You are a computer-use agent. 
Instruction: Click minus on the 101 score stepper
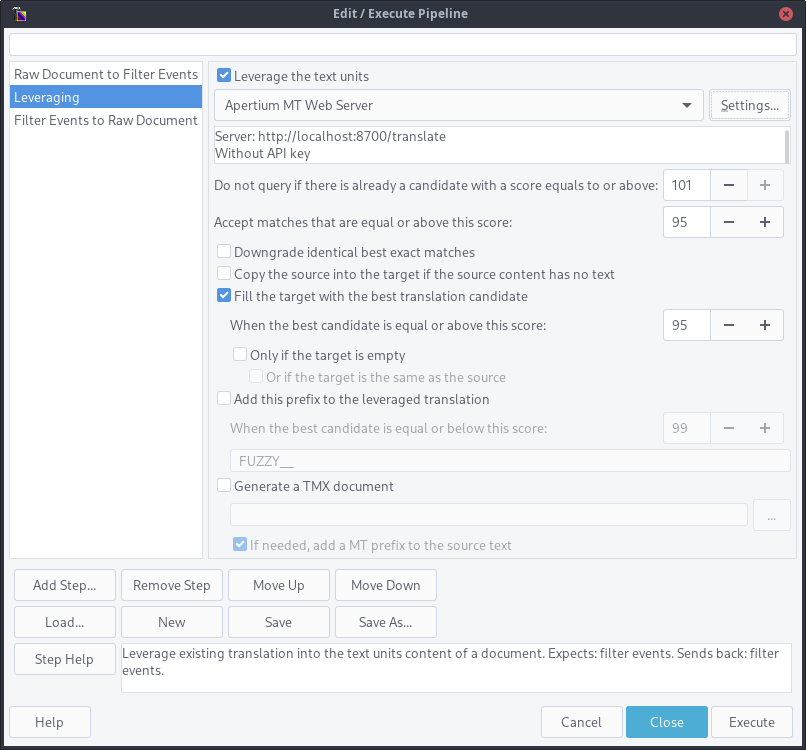coord(728,185)
